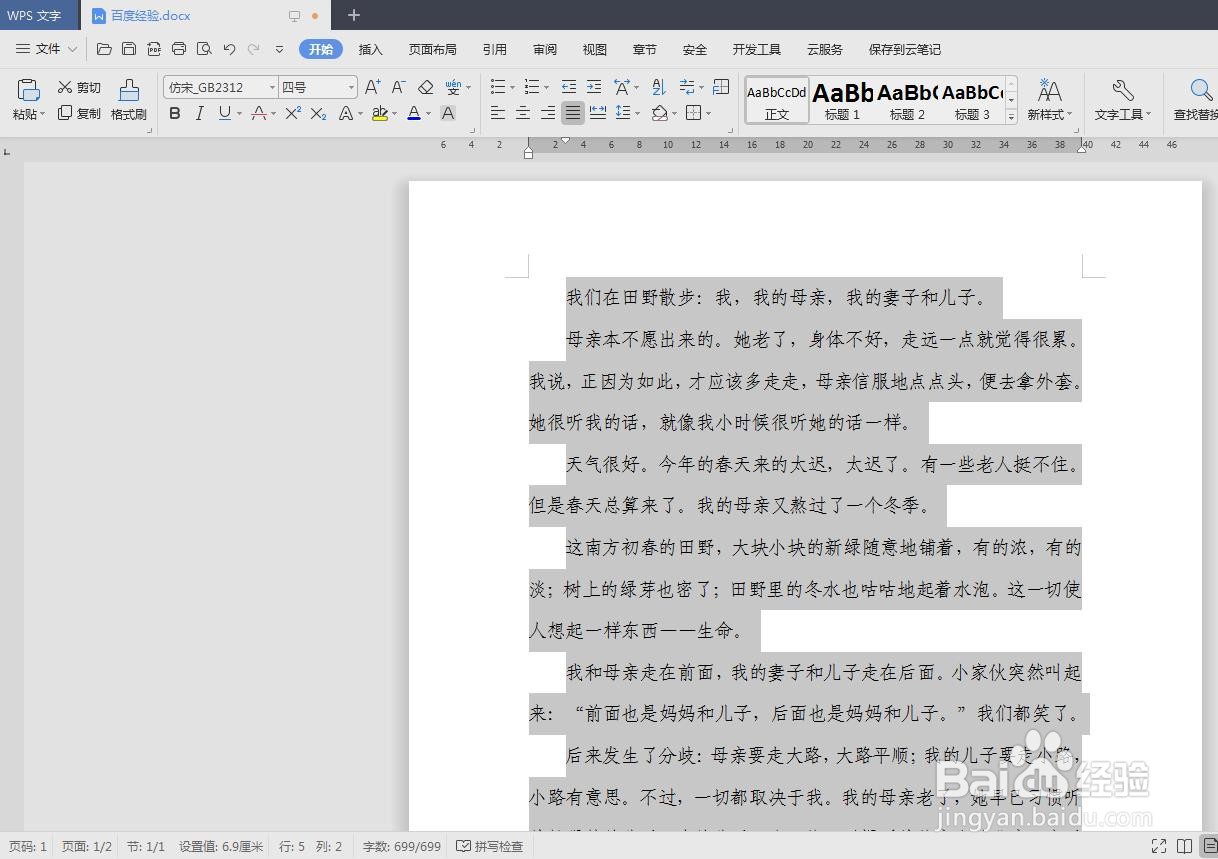Expand the styles gallery
1218x859 pixels.
point(1011,117)
